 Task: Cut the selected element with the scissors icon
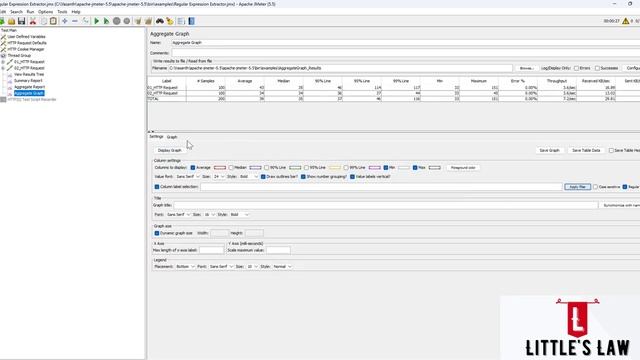click(33, 21)
